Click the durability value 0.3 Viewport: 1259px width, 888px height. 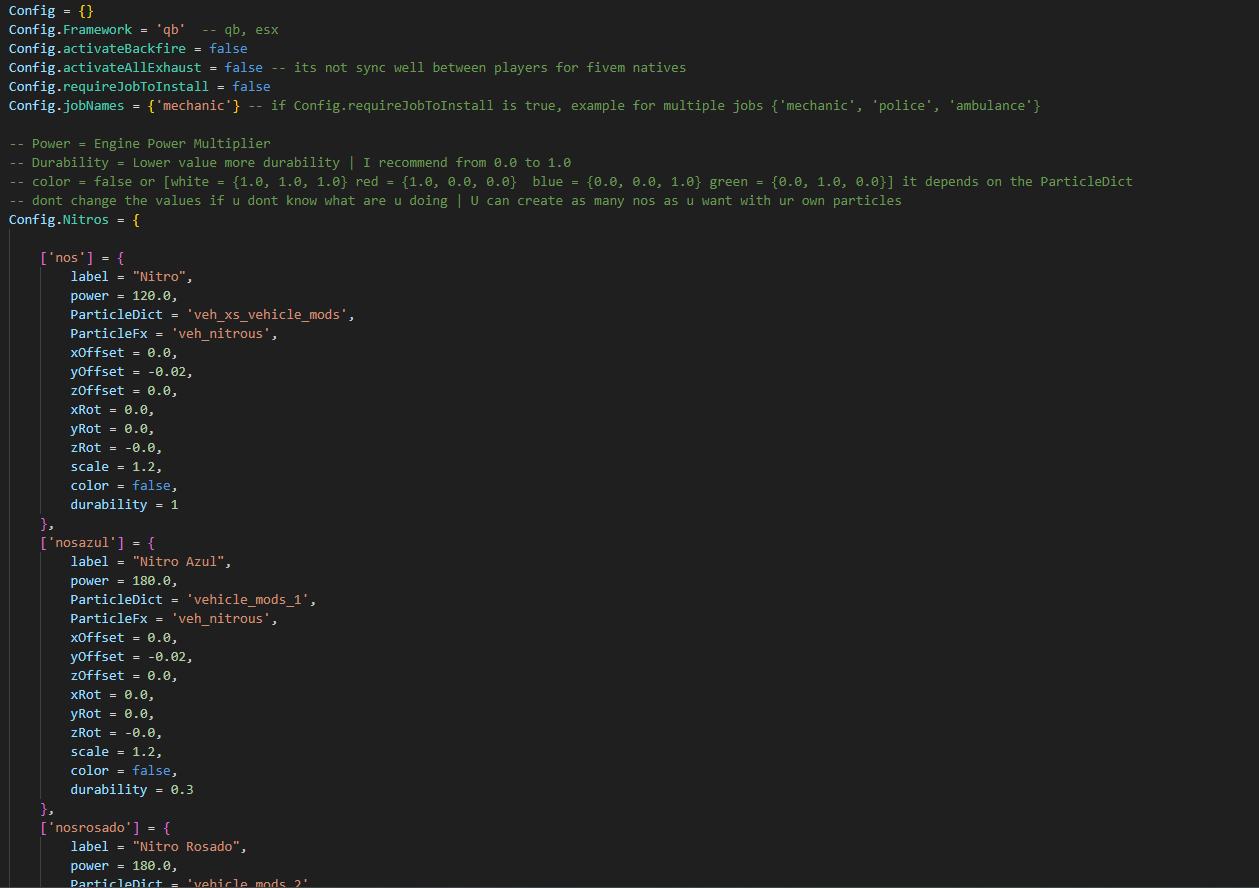pos(182,790)
